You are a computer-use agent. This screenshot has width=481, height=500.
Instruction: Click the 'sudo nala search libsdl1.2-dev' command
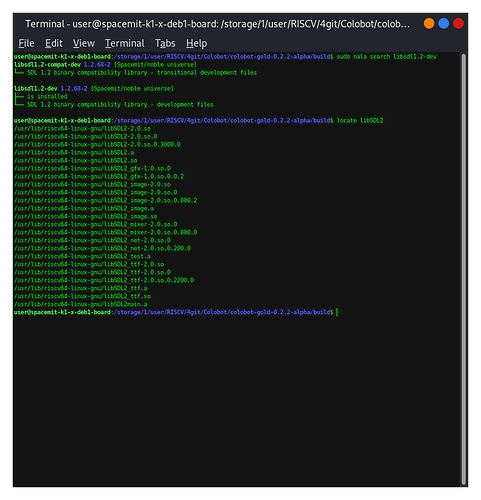click(x=387, y=57)
